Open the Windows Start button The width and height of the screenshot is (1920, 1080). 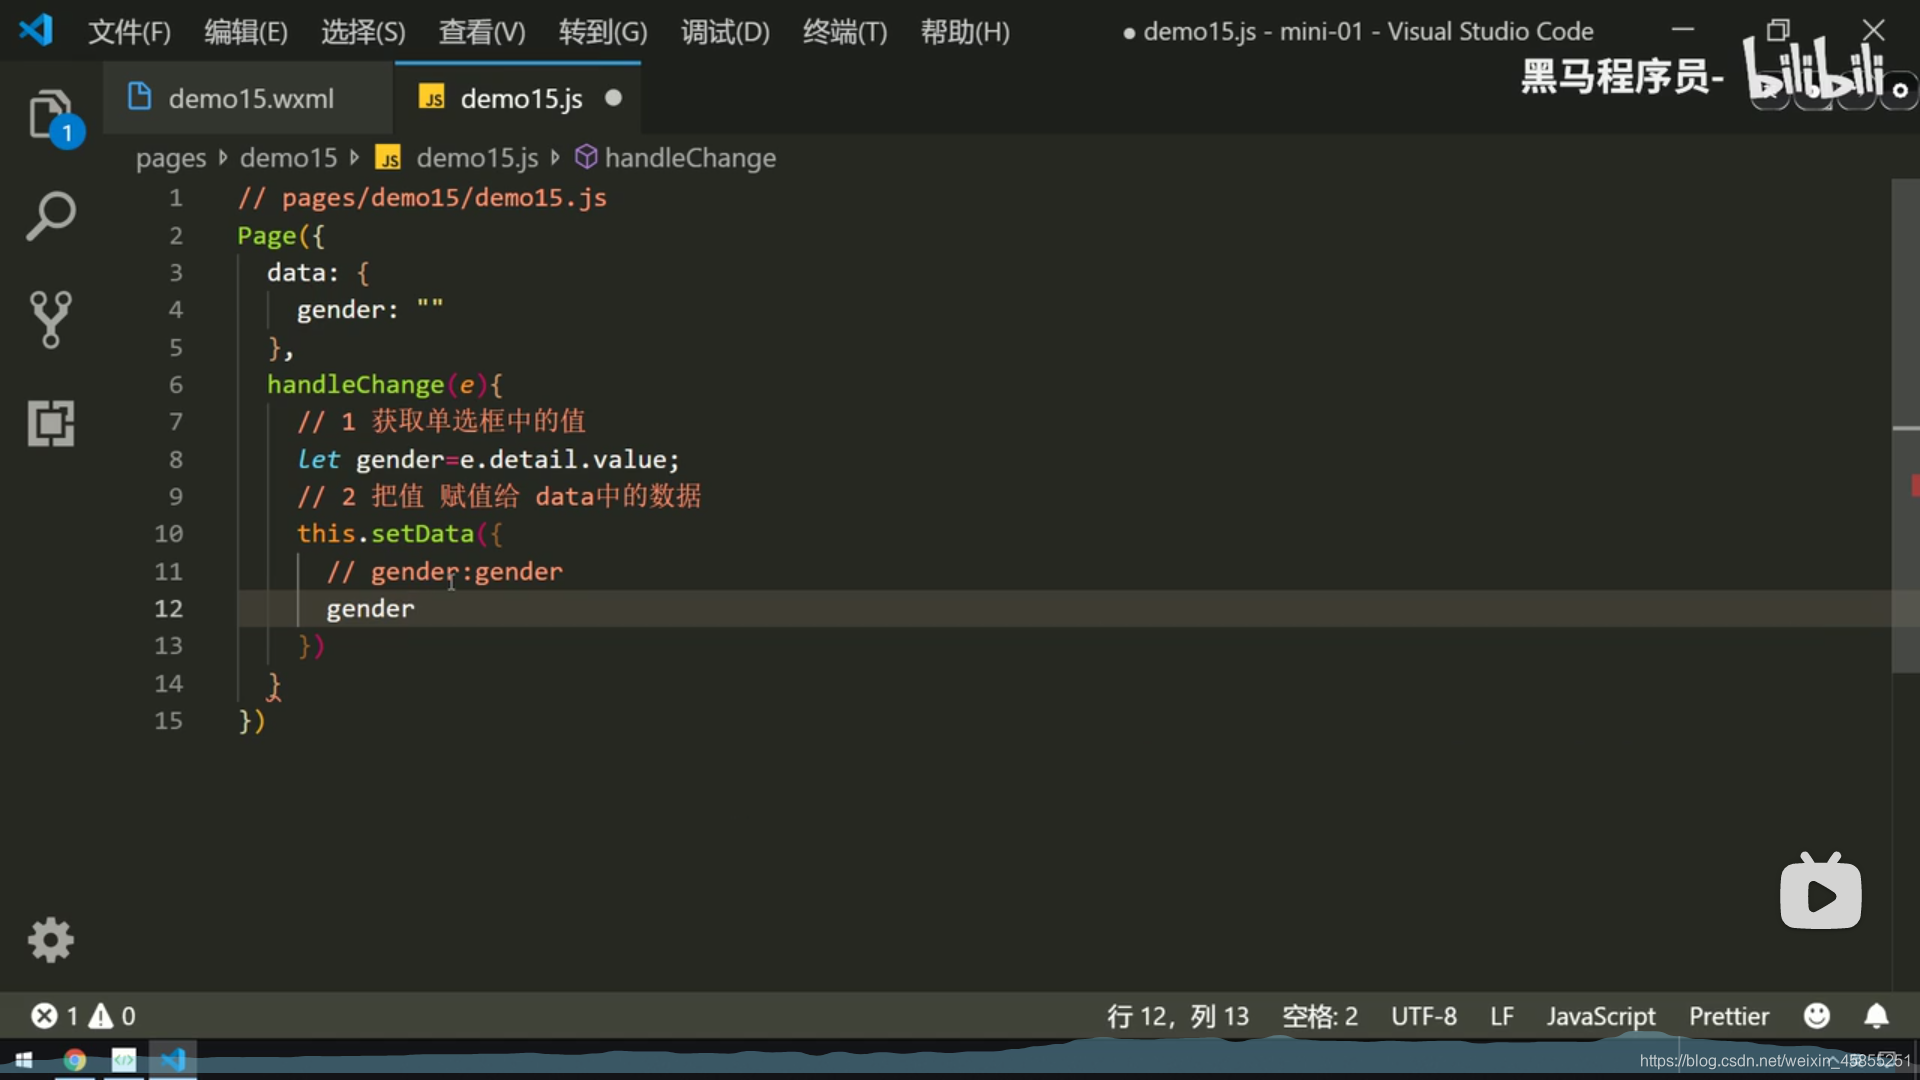pos(24,1060)
